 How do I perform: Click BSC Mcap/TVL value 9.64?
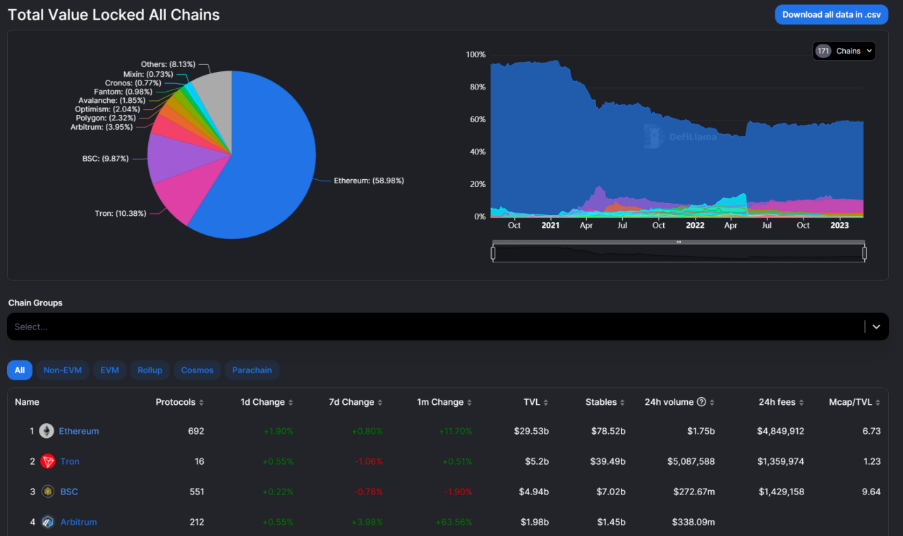click(x=871, y=492)
